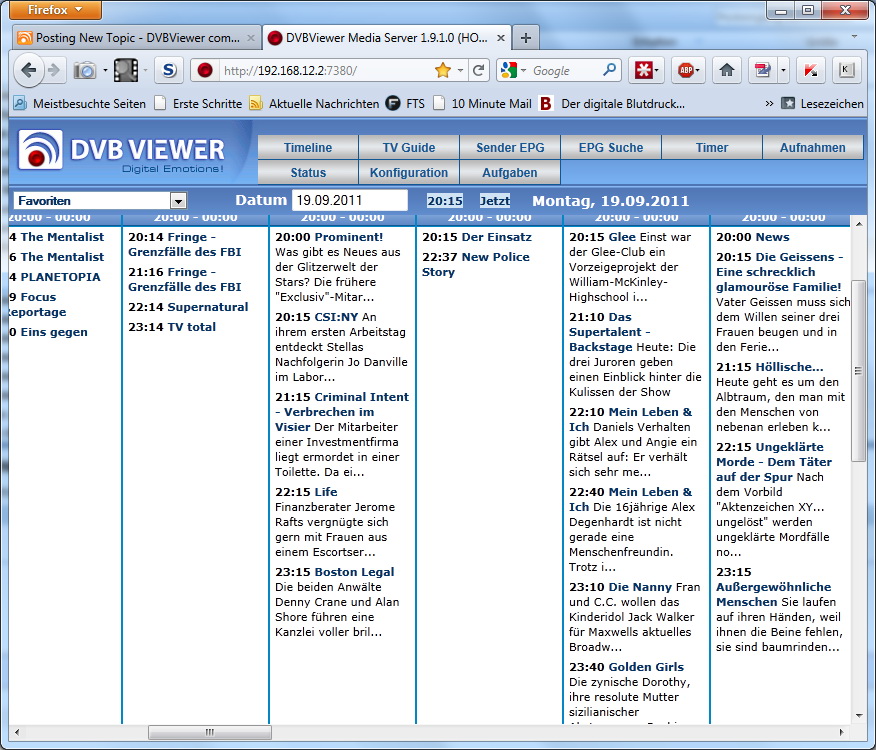The image size is (876, 750).
Task: Open the notepad icon dropdown arrow
Action: tap(783, 70)
